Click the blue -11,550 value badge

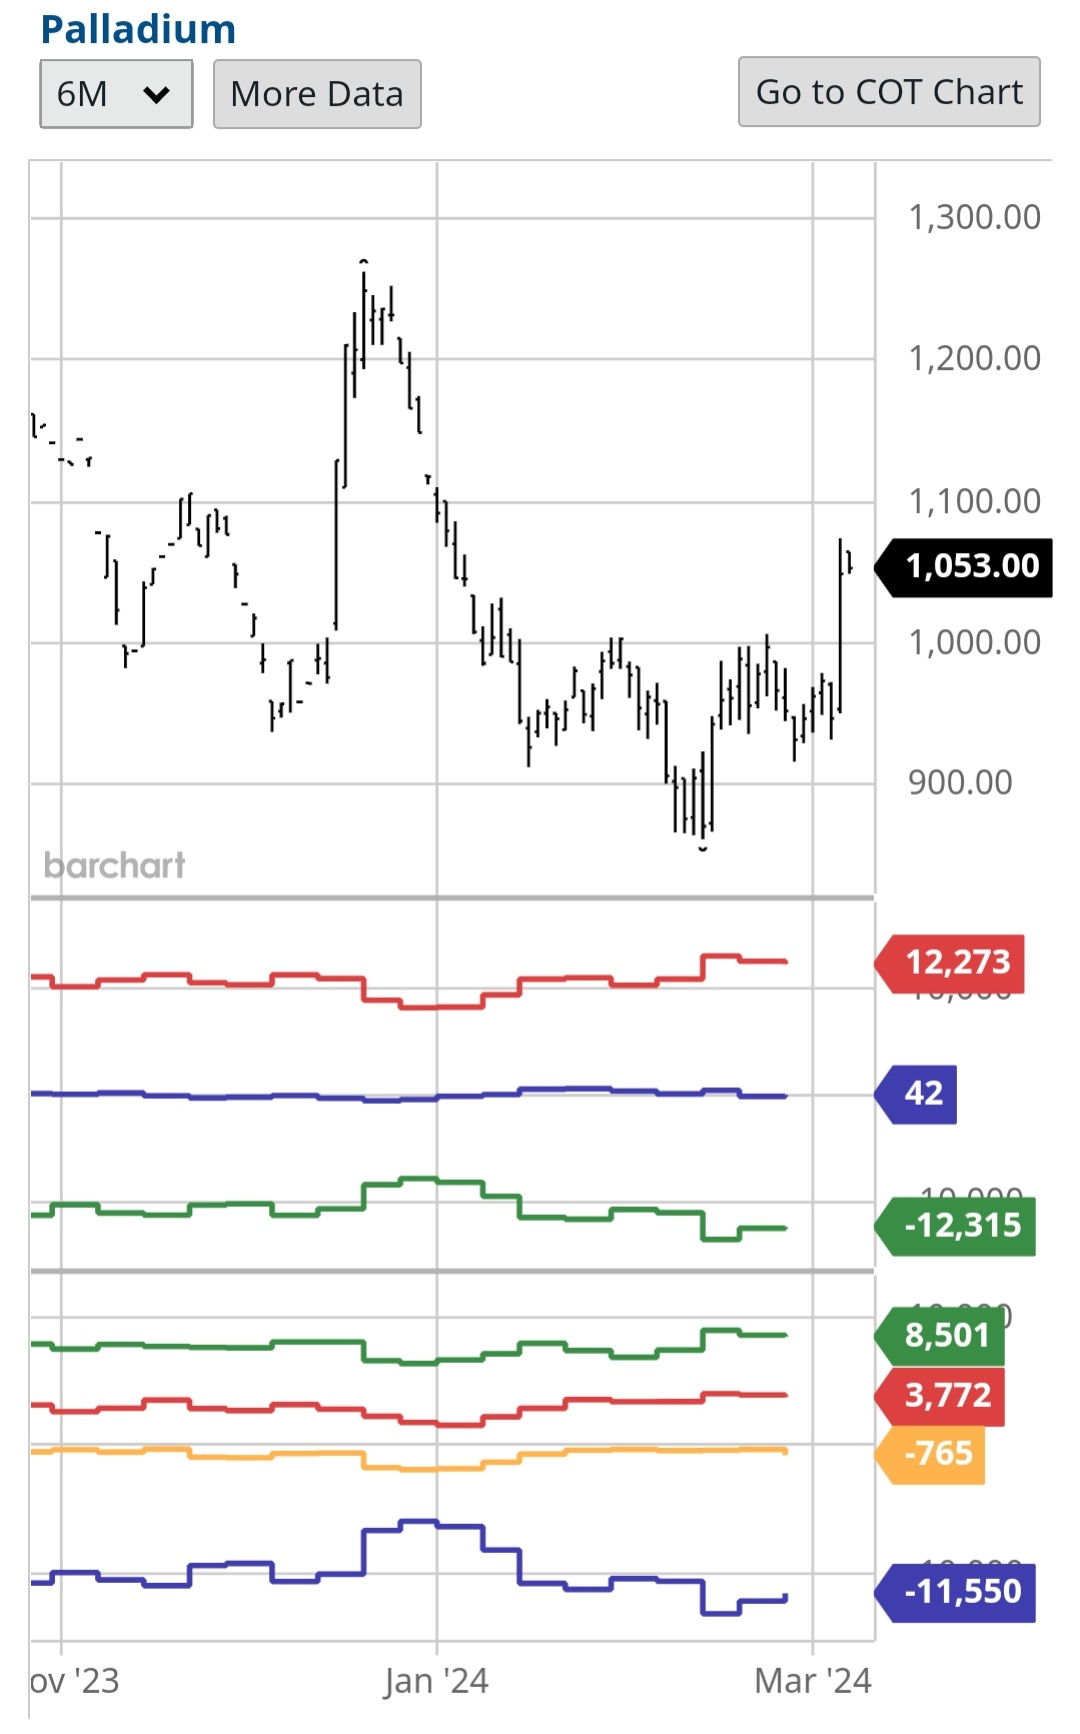click(961, 1591)
